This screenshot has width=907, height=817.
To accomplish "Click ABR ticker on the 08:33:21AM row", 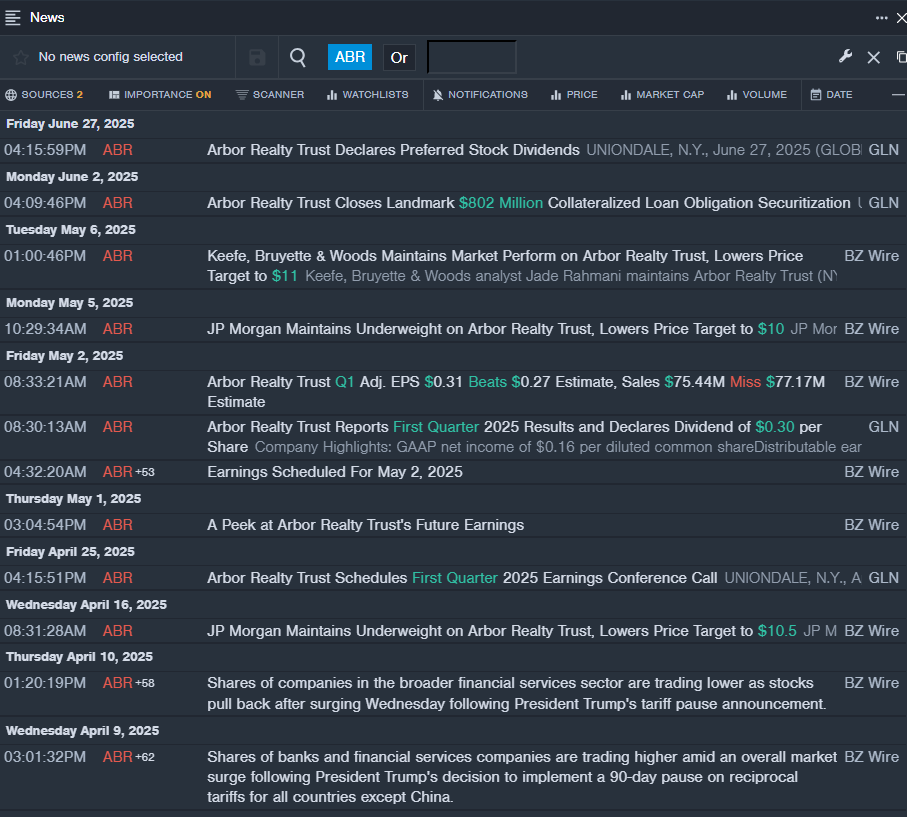I will pyautogui.click(x=117, y=382).
